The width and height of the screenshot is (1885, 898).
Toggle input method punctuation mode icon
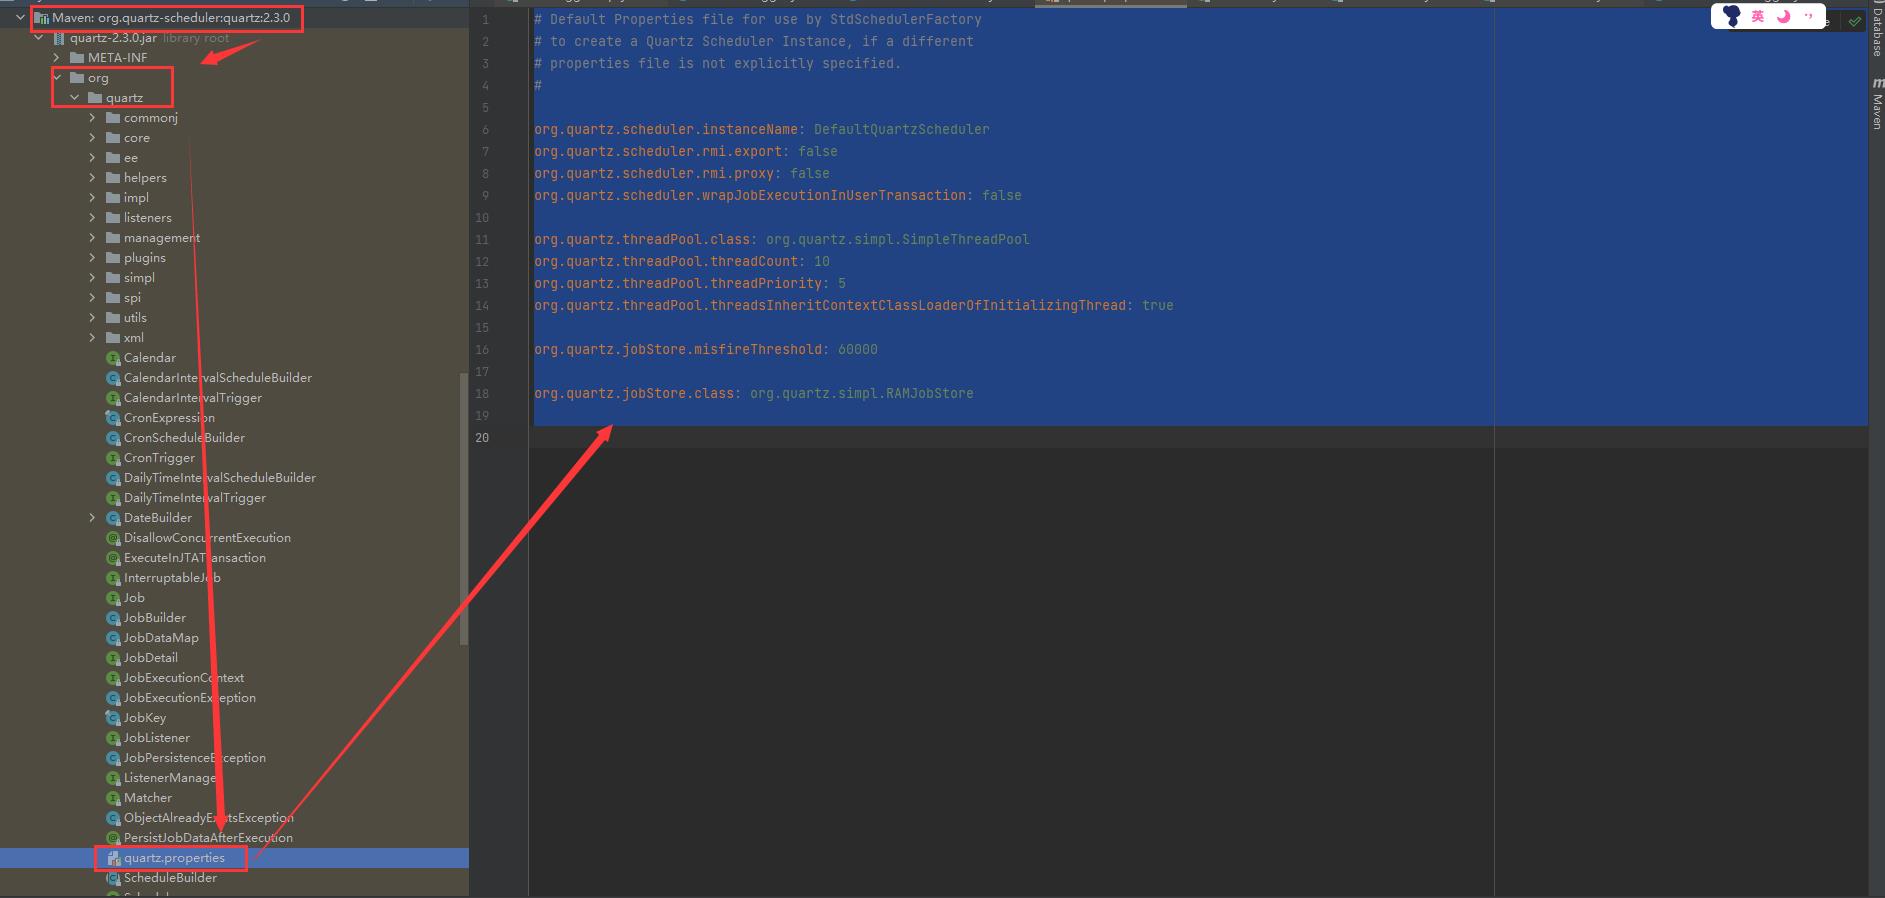(x=1808, y=16)
